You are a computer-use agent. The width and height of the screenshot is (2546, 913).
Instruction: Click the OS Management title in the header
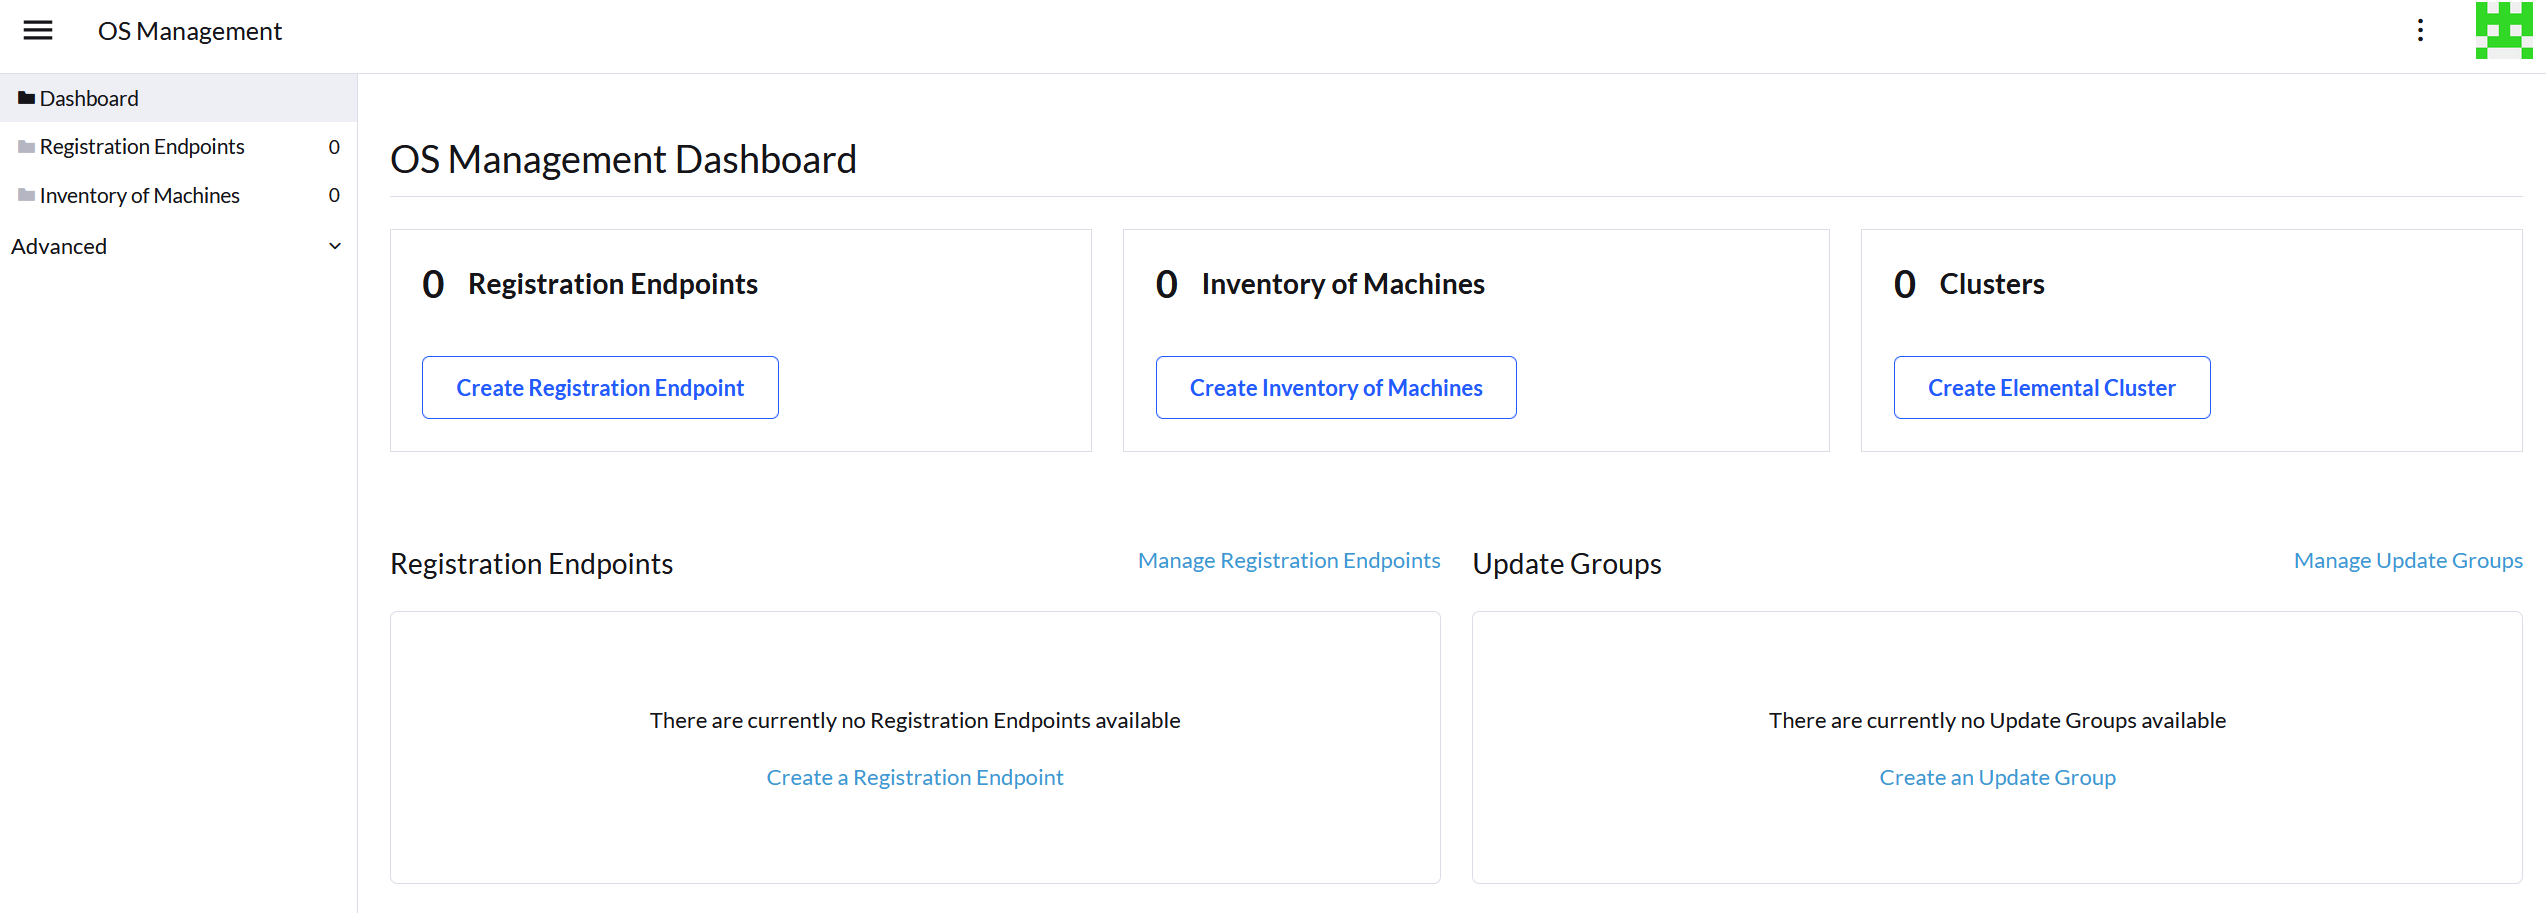point(189,31)
